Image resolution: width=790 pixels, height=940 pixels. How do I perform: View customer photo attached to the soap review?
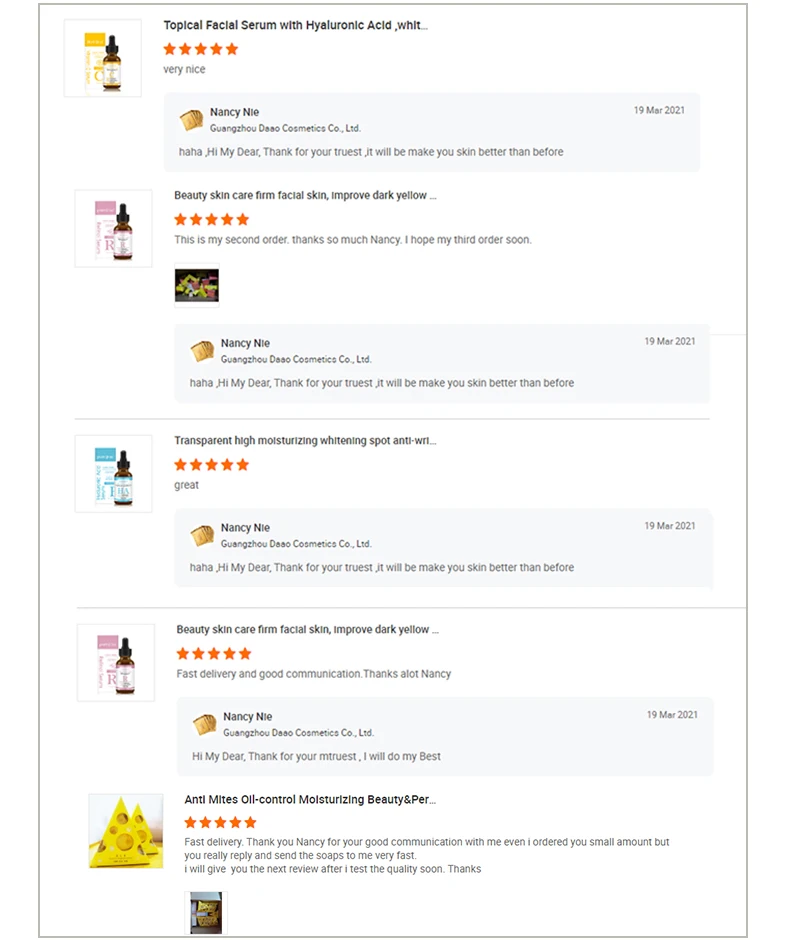click(x=206, y=912)
